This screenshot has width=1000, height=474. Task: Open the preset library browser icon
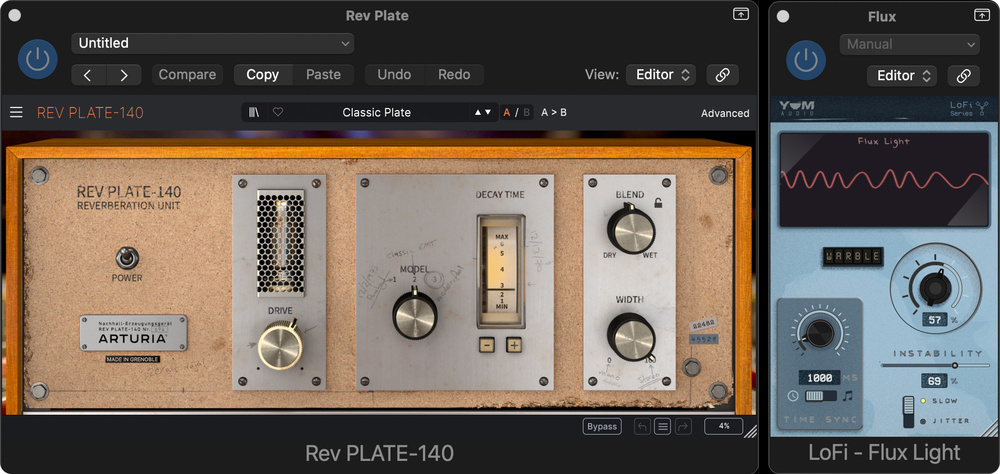[254, 113]
